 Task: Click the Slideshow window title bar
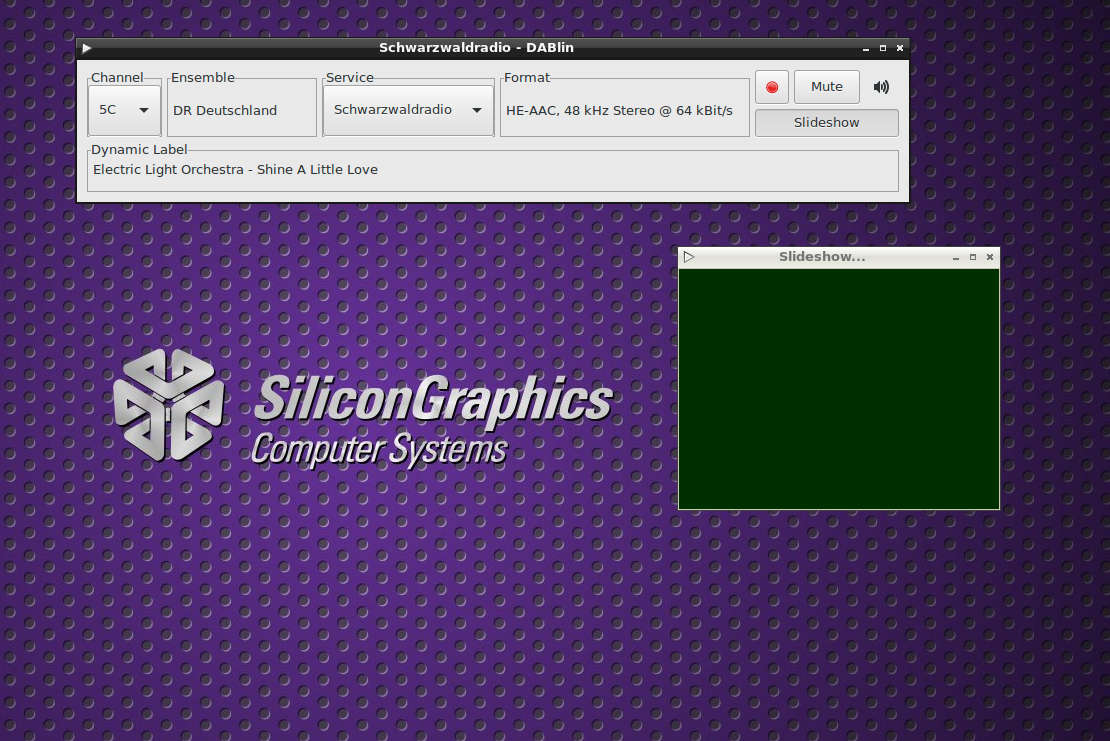[821, 257]
